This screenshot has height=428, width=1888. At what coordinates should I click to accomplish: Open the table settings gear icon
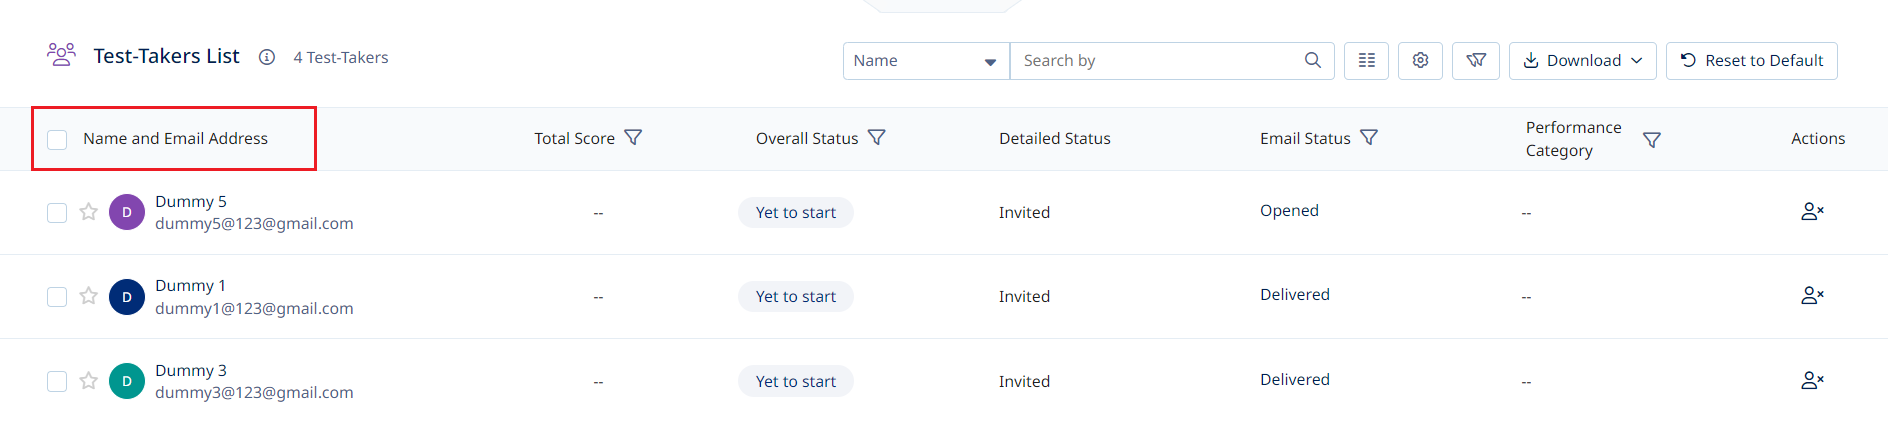click(1420, 61)
